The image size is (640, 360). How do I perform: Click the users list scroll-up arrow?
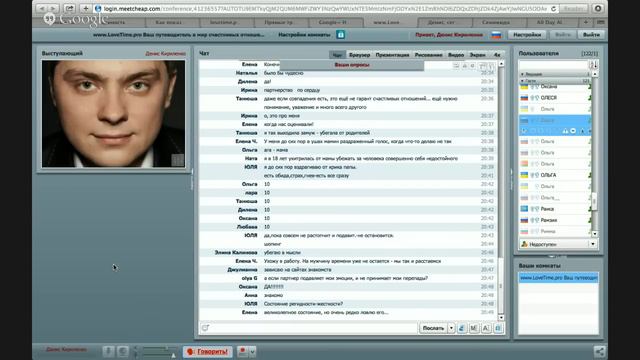point(595,74)
